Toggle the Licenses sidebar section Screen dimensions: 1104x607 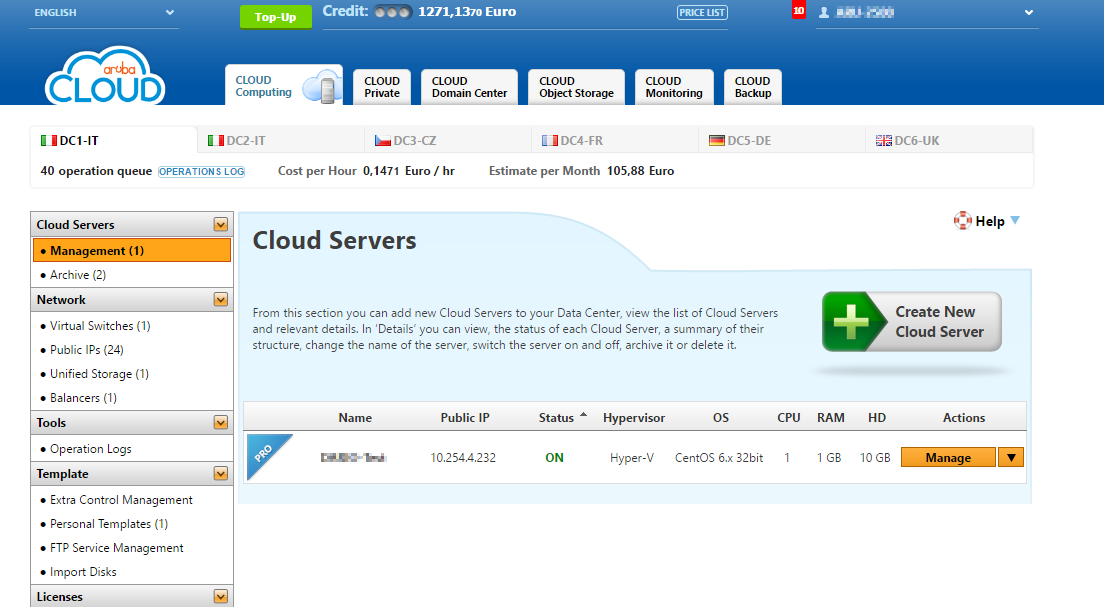(221, 596)
